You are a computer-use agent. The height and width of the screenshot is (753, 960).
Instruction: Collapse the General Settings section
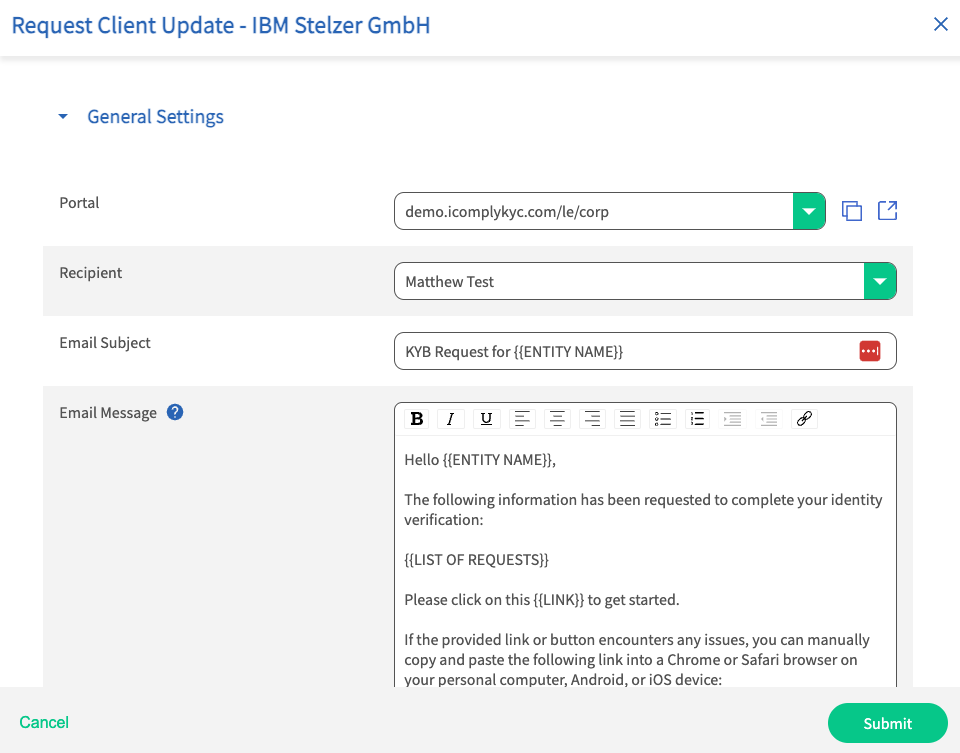pos(63,116)
